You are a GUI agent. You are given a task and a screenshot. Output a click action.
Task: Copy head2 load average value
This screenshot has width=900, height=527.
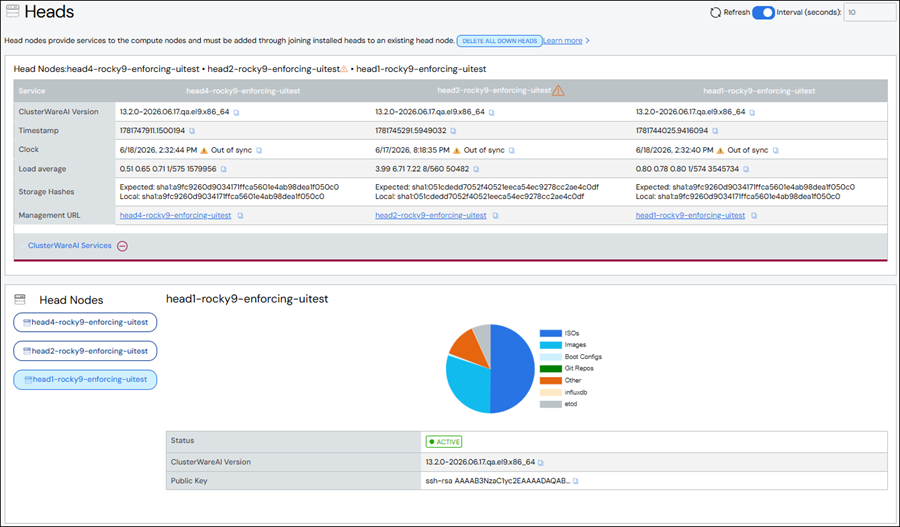(476, 169)
